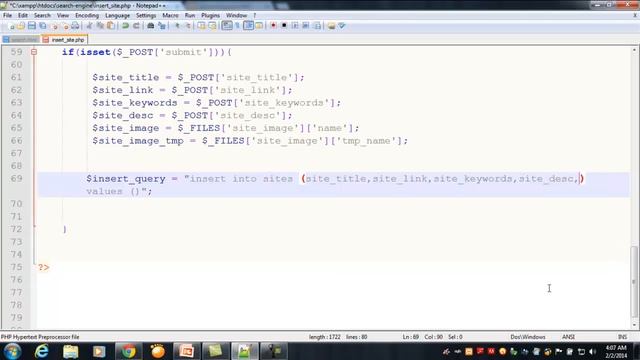Click the $site_keywords assignment line
The image size is (640, 360).
(216, 102)
